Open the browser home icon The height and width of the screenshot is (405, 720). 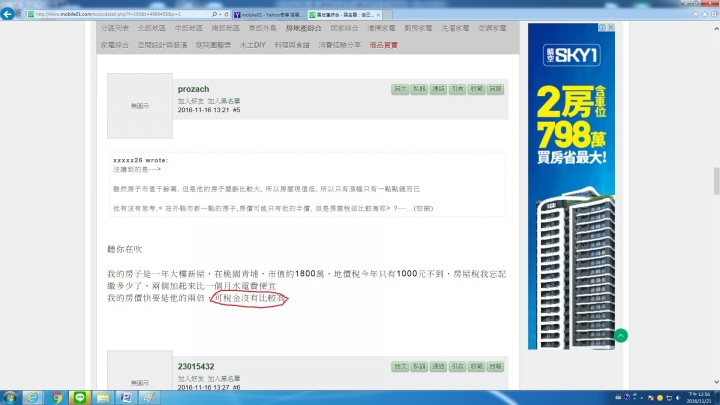click(x=696, y=14)
